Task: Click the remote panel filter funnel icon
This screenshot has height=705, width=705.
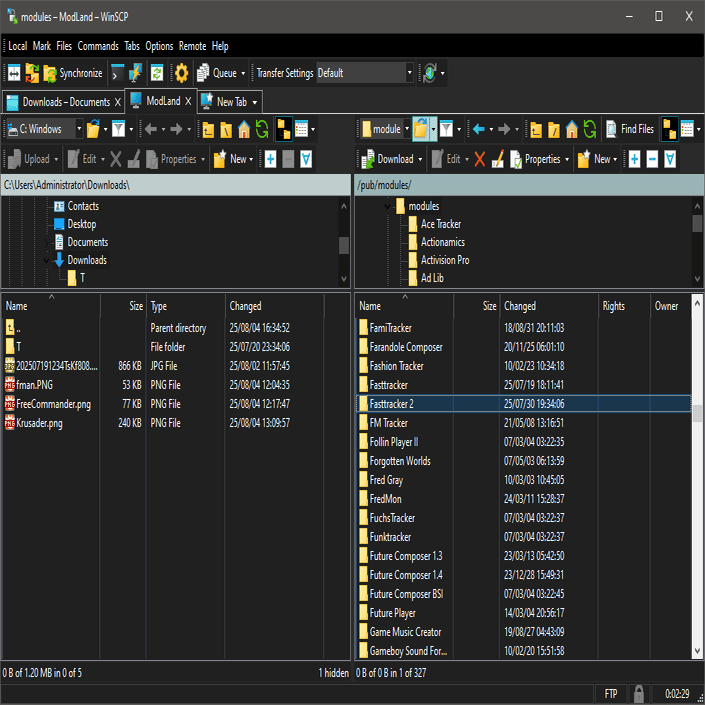Action: (x=446, y=129)
